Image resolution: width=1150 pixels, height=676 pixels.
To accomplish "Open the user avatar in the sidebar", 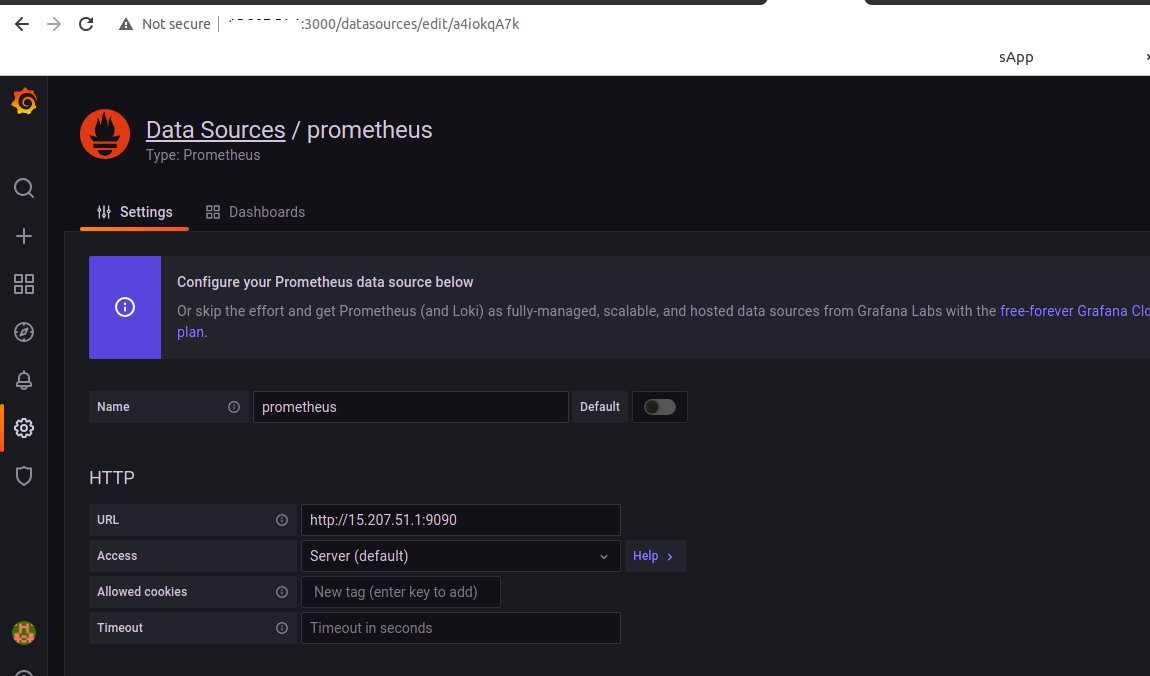I will coord(23,633).
